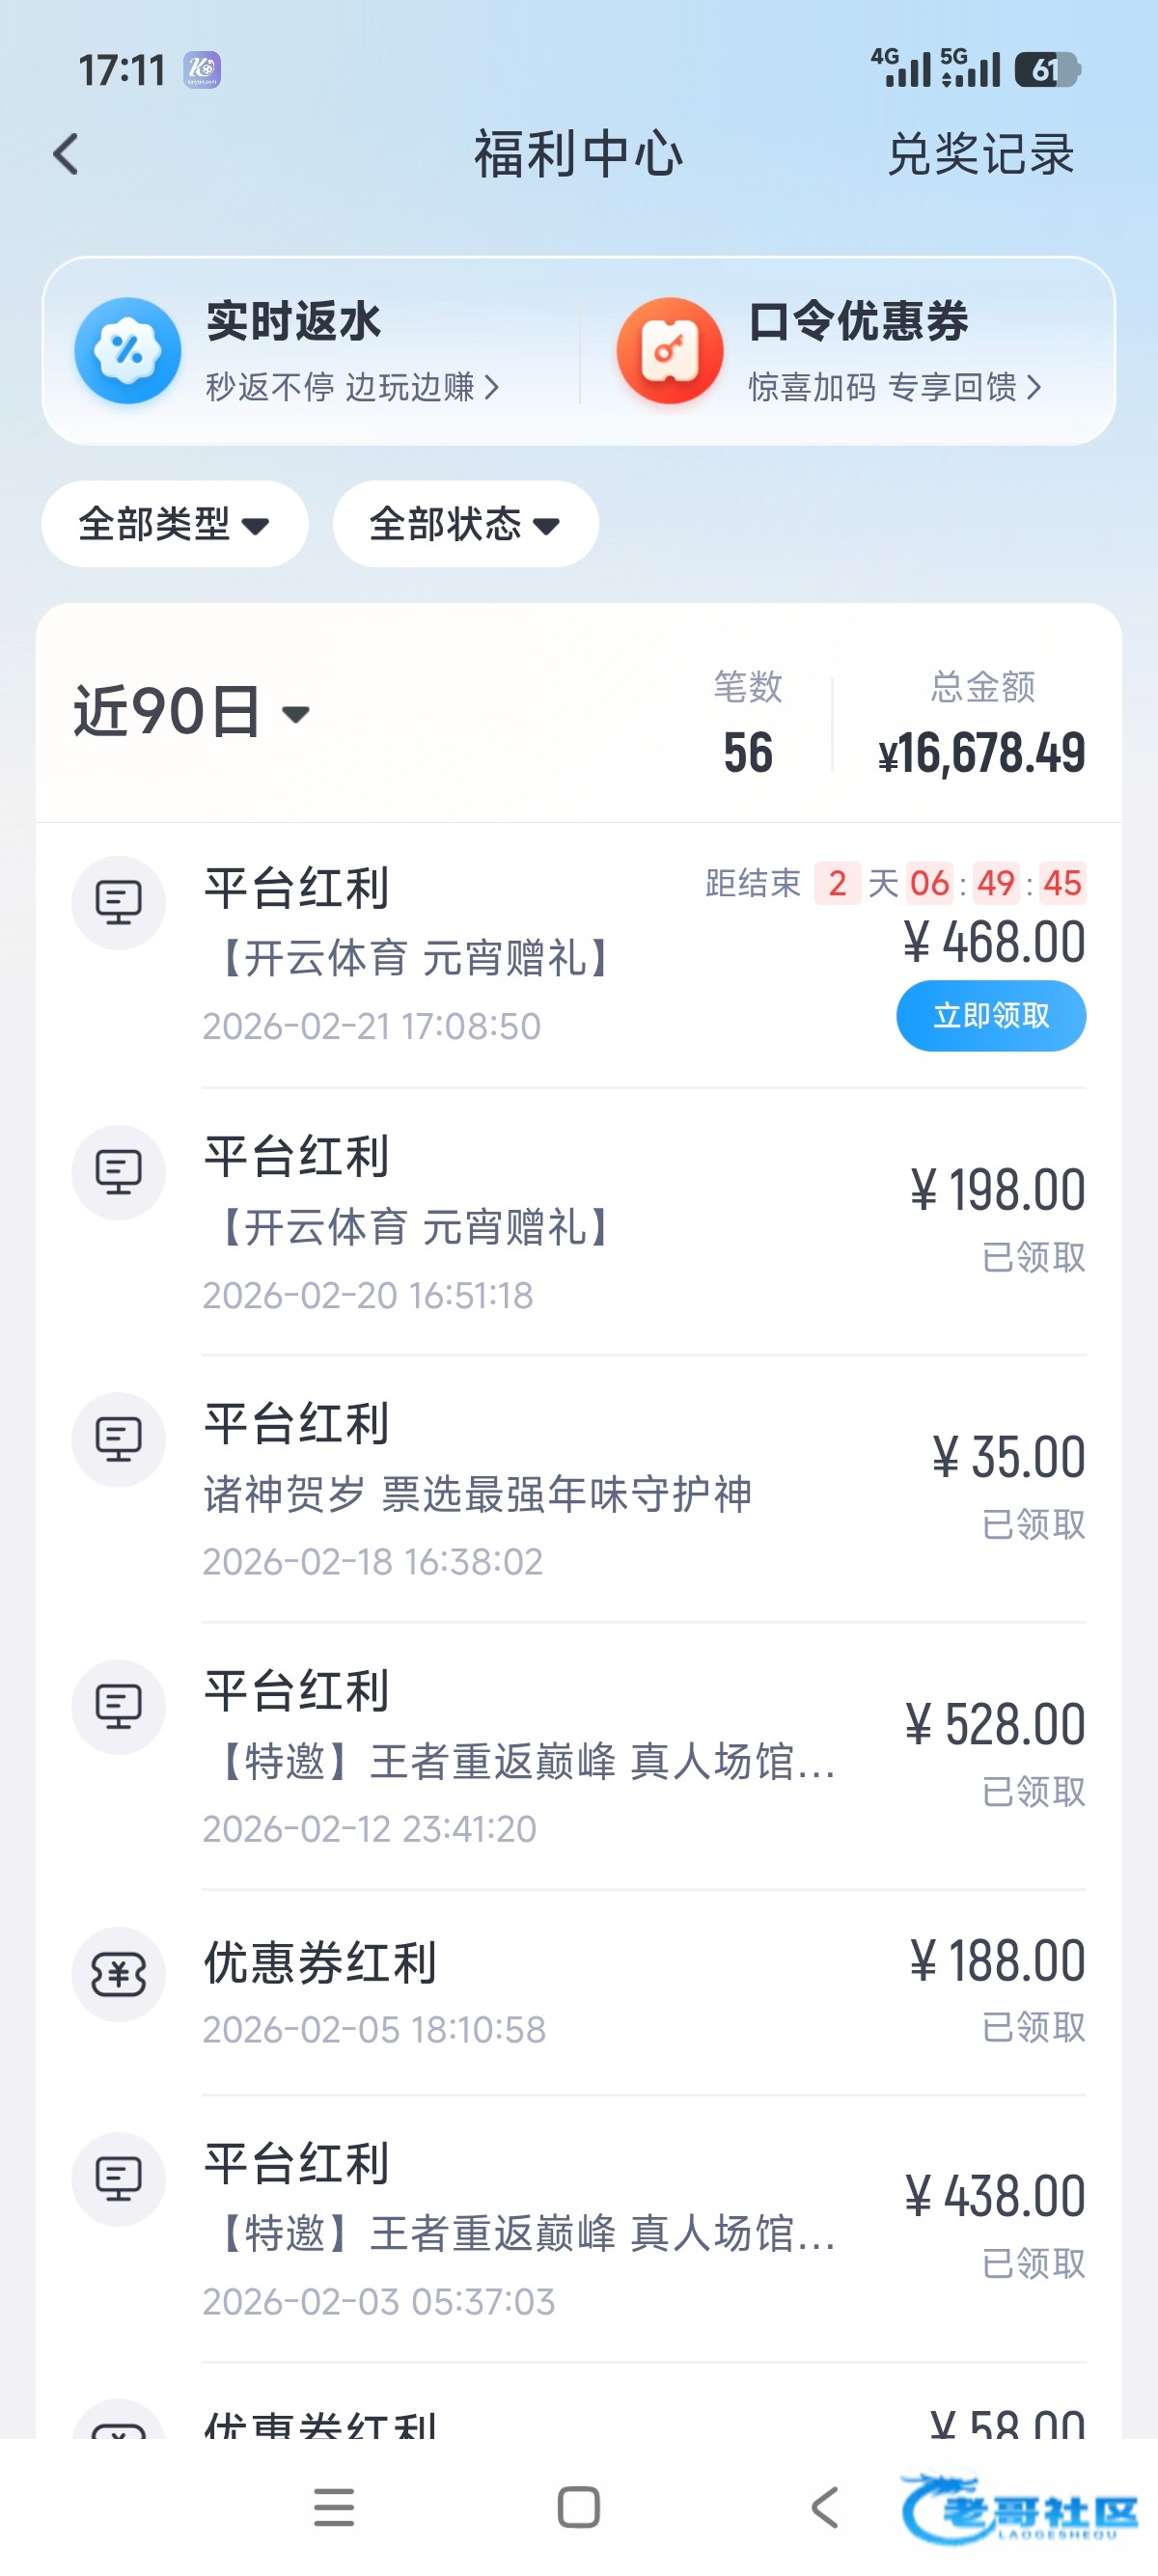
Task: Open 口令优惠券 惊喜加码 专享回馈 link
Action: tap(894, 387)
